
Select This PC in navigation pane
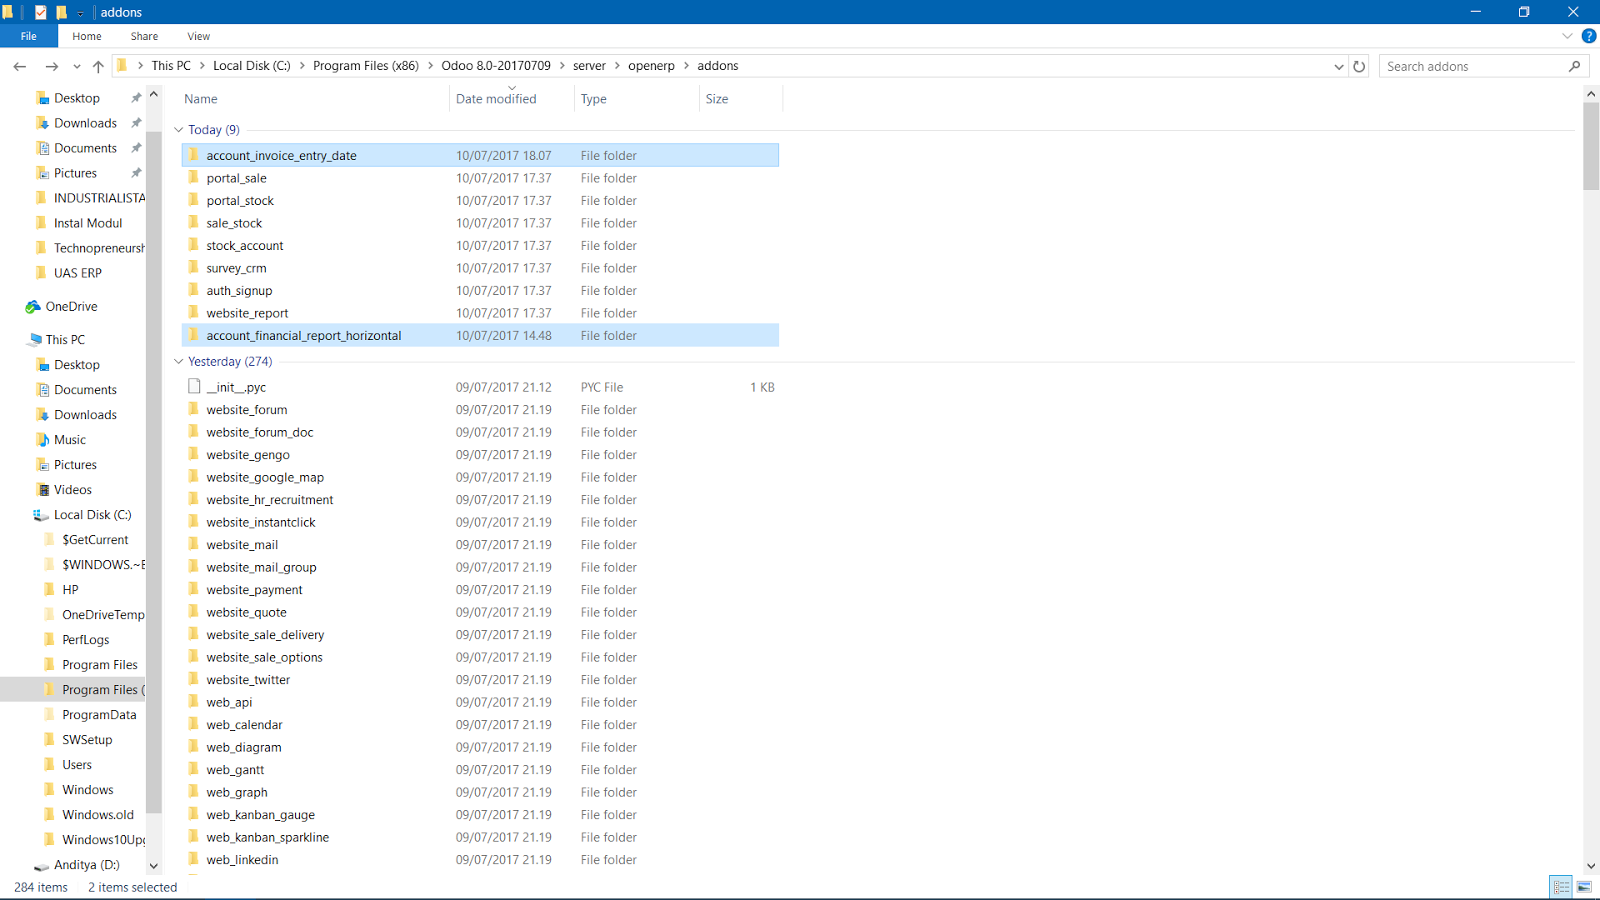click(65, 340)
